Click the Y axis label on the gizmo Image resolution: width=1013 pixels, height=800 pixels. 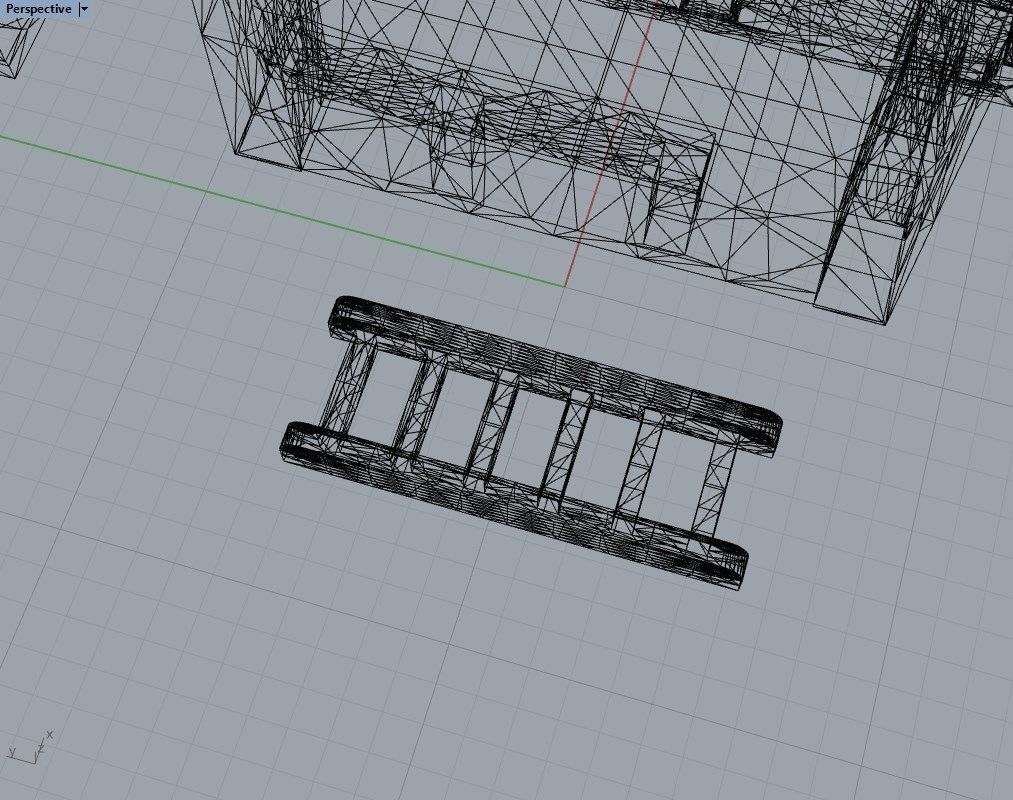click(x=12, y=753)
